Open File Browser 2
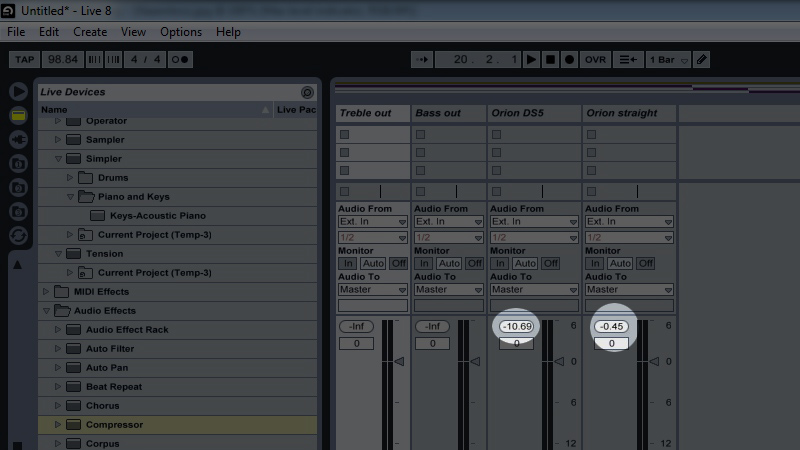The width and height of the screenshot is (800, 450). (18, 187)
